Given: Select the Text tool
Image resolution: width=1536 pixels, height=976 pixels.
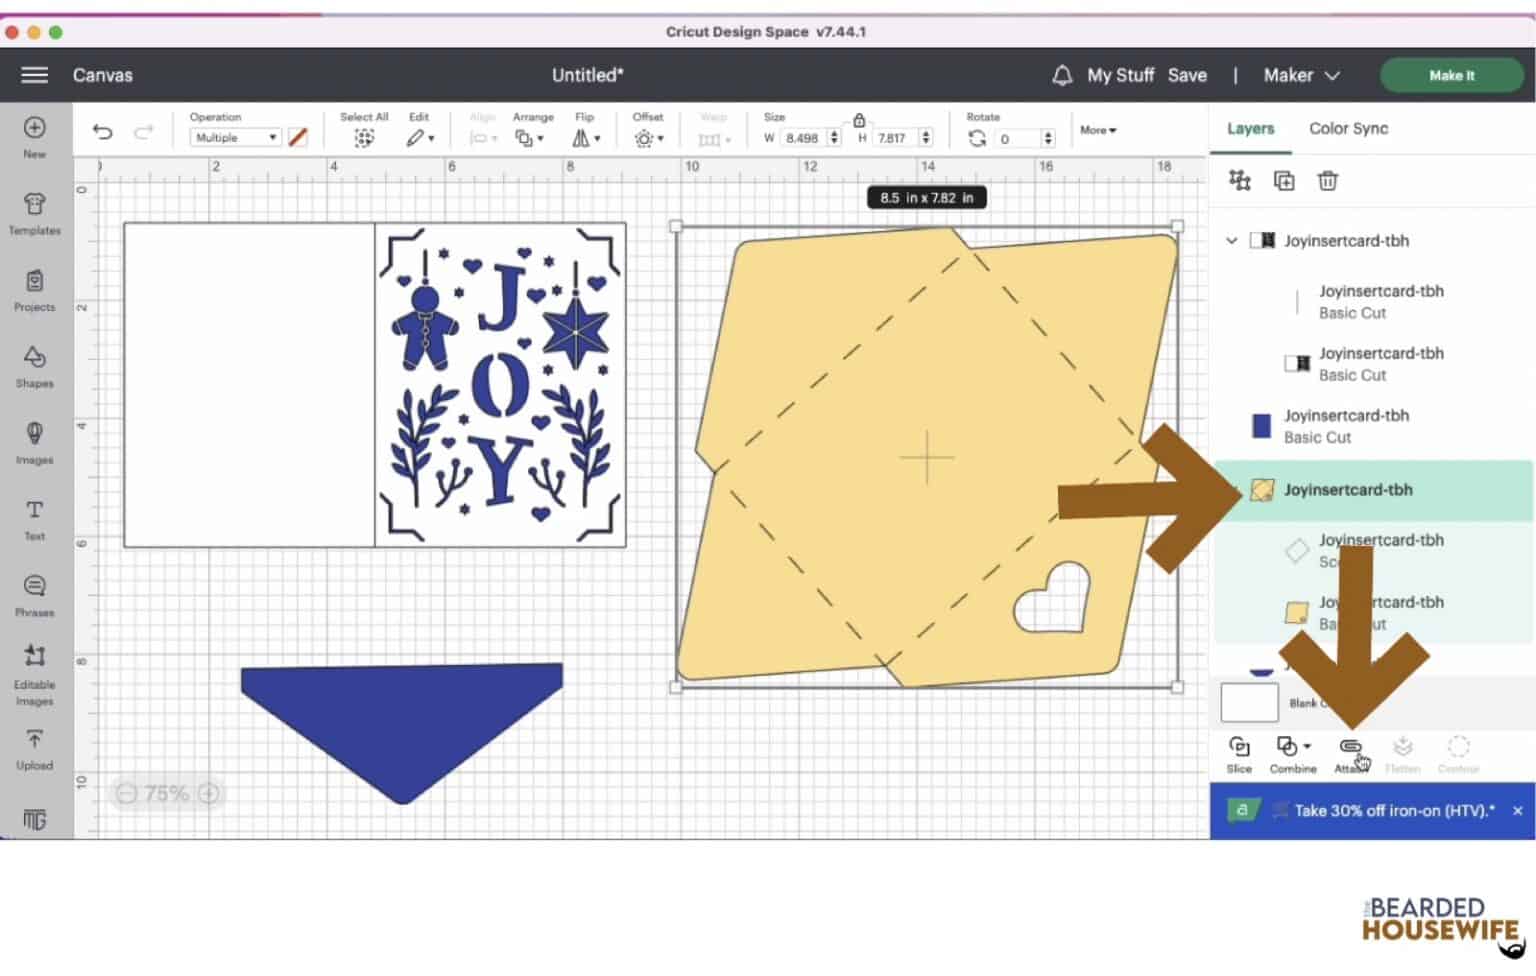Looking at the screenshot, I should (34, 517).
